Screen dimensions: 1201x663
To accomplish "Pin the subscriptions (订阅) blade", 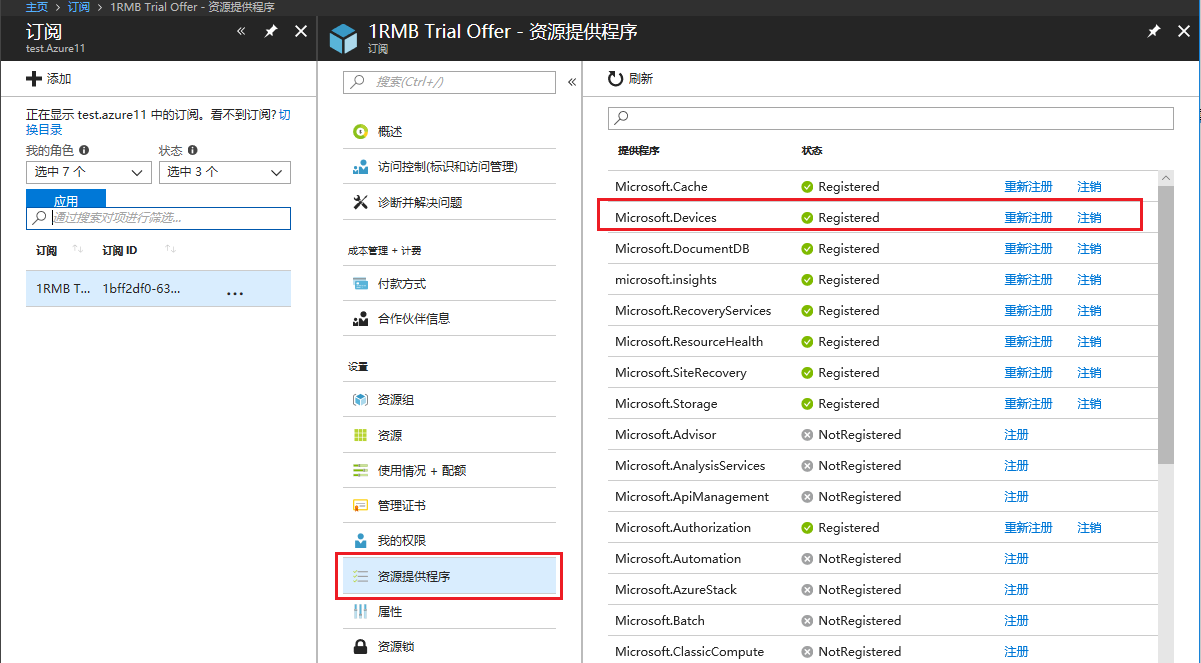I will tap(271, 32).
